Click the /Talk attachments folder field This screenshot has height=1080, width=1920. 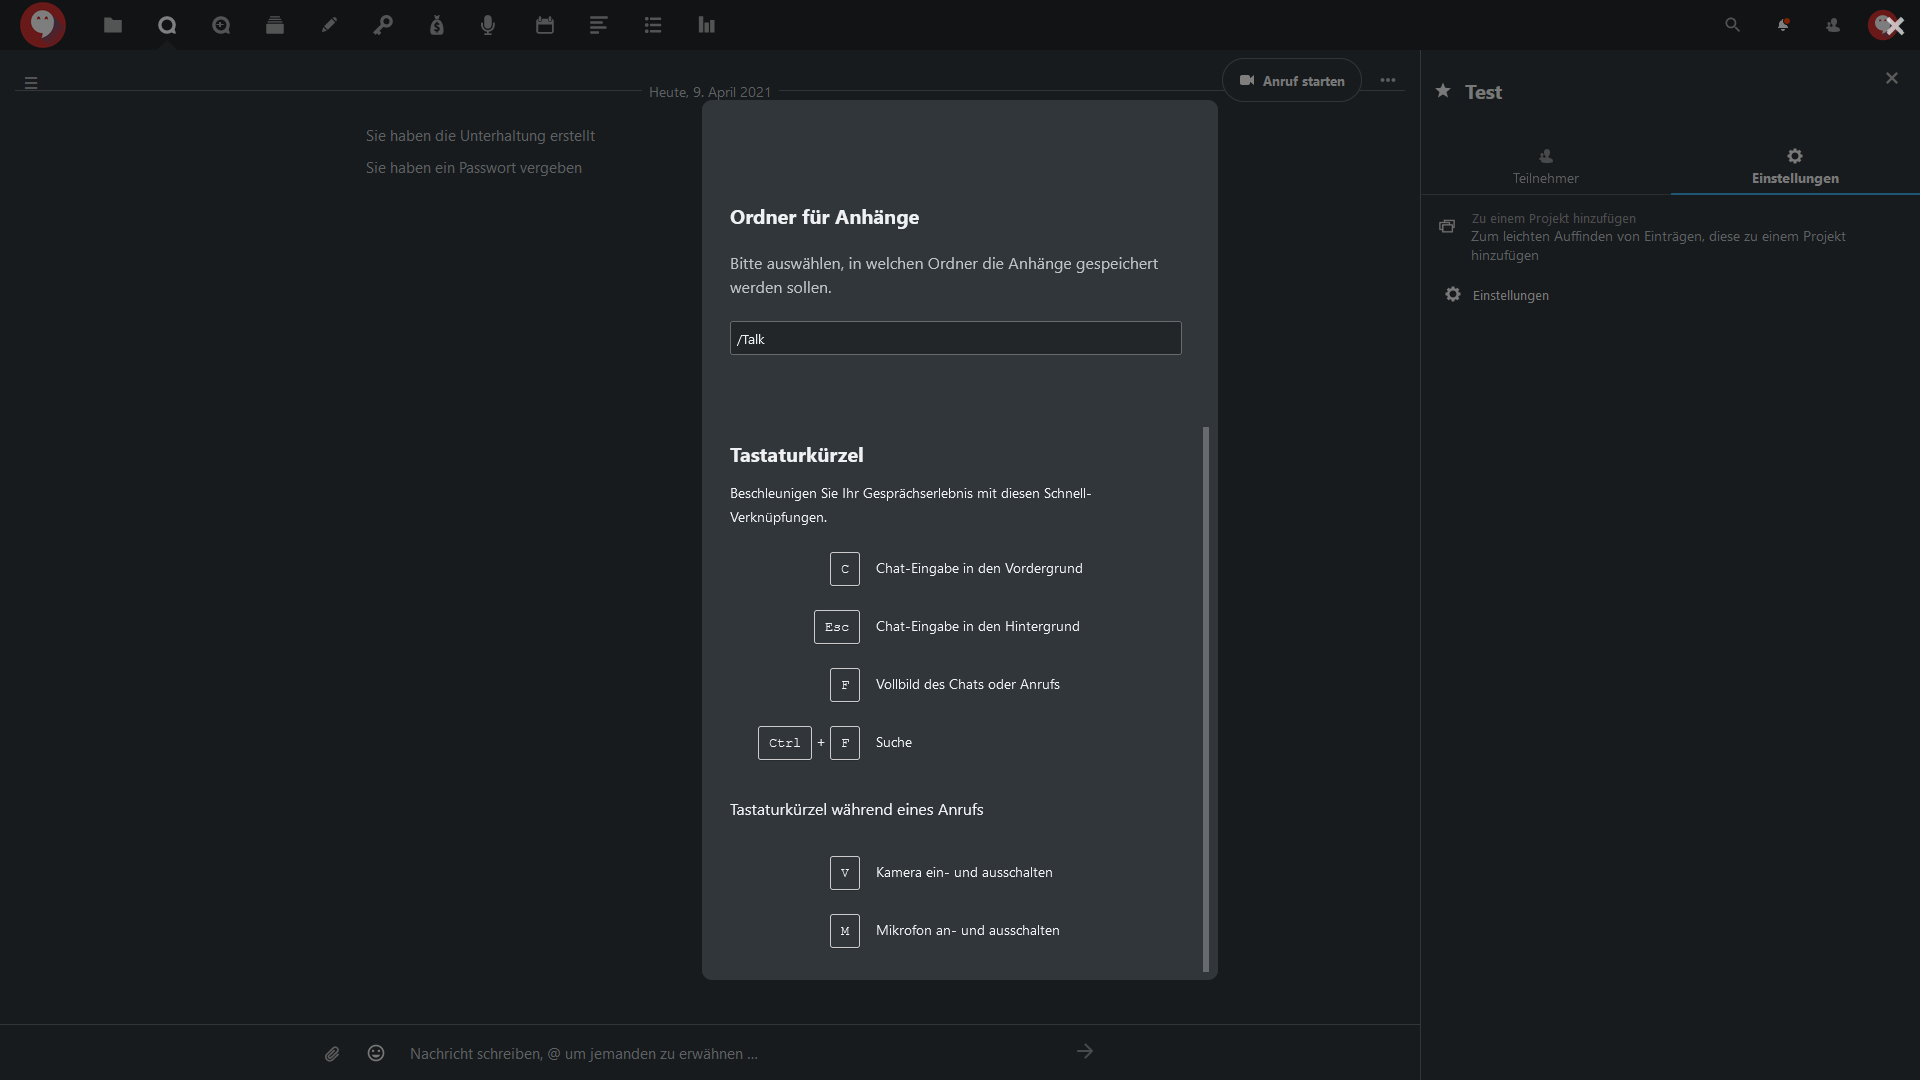point(955,339)
